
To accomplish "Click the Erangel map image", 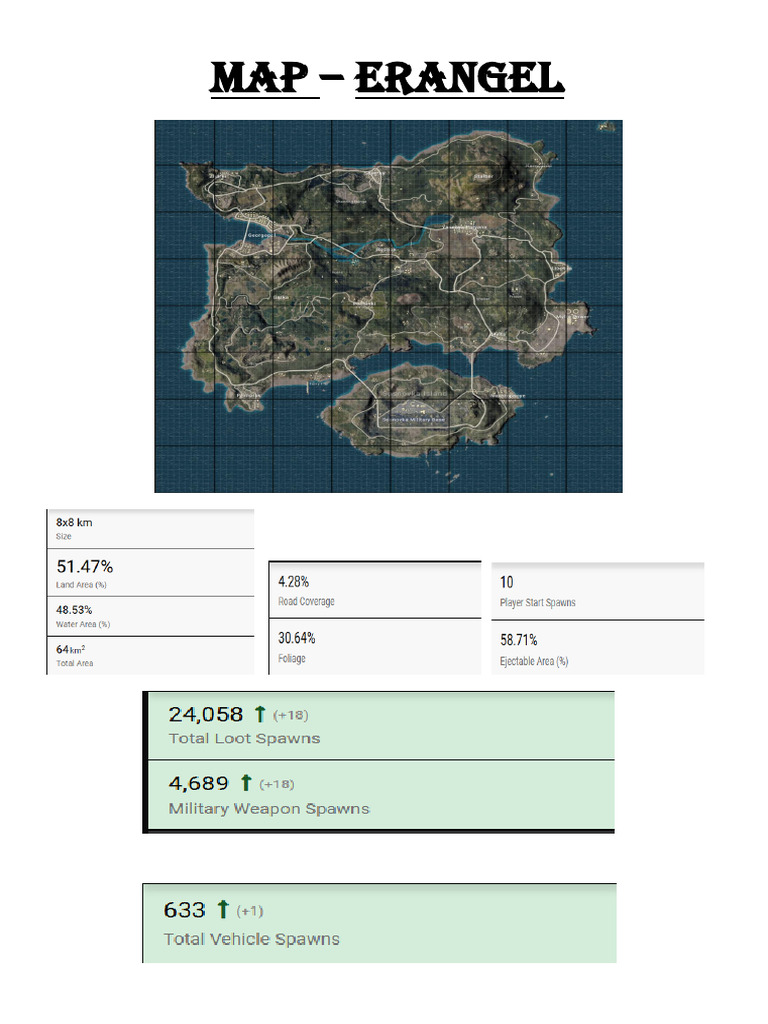I will [x=388, y=306].
